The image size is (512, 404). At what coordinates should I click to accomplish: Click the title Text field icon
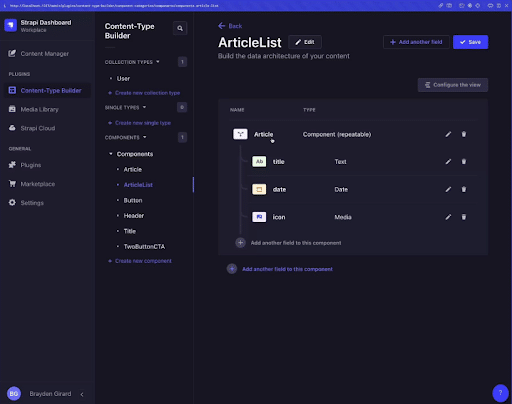(259, 162)
